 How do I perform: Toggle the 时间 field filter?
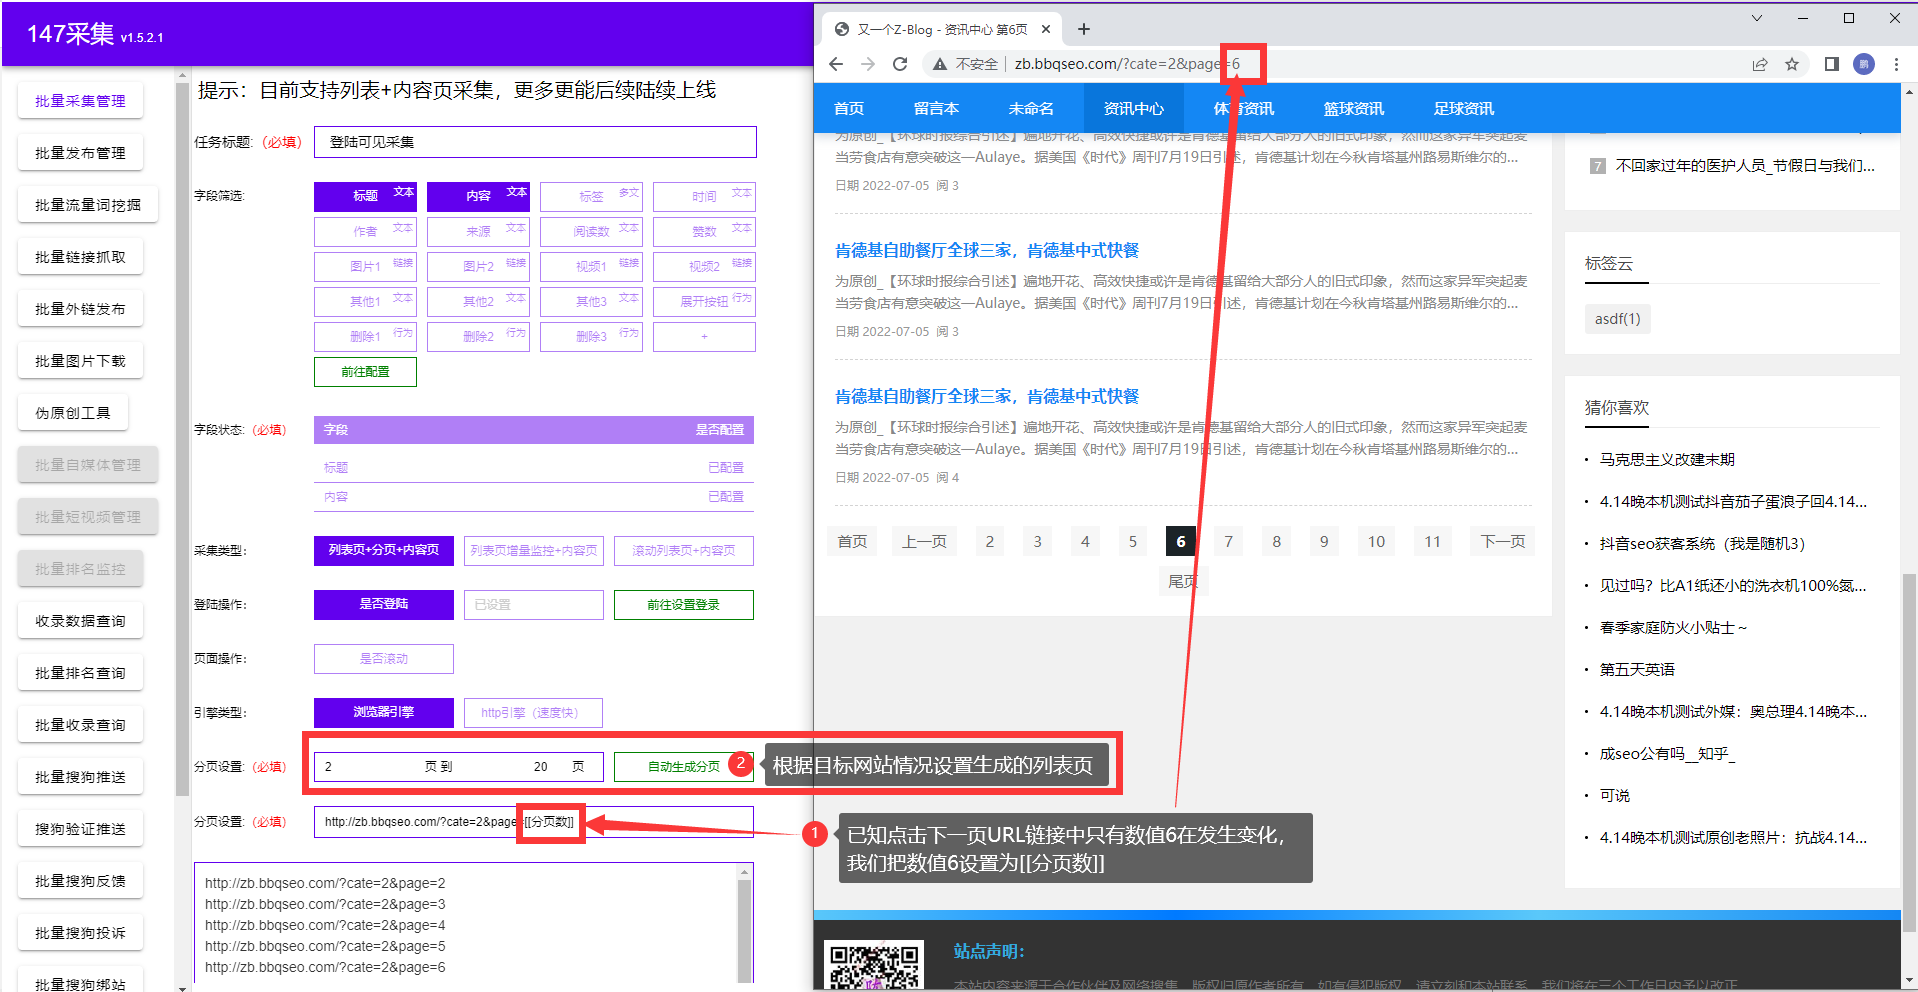704,196
